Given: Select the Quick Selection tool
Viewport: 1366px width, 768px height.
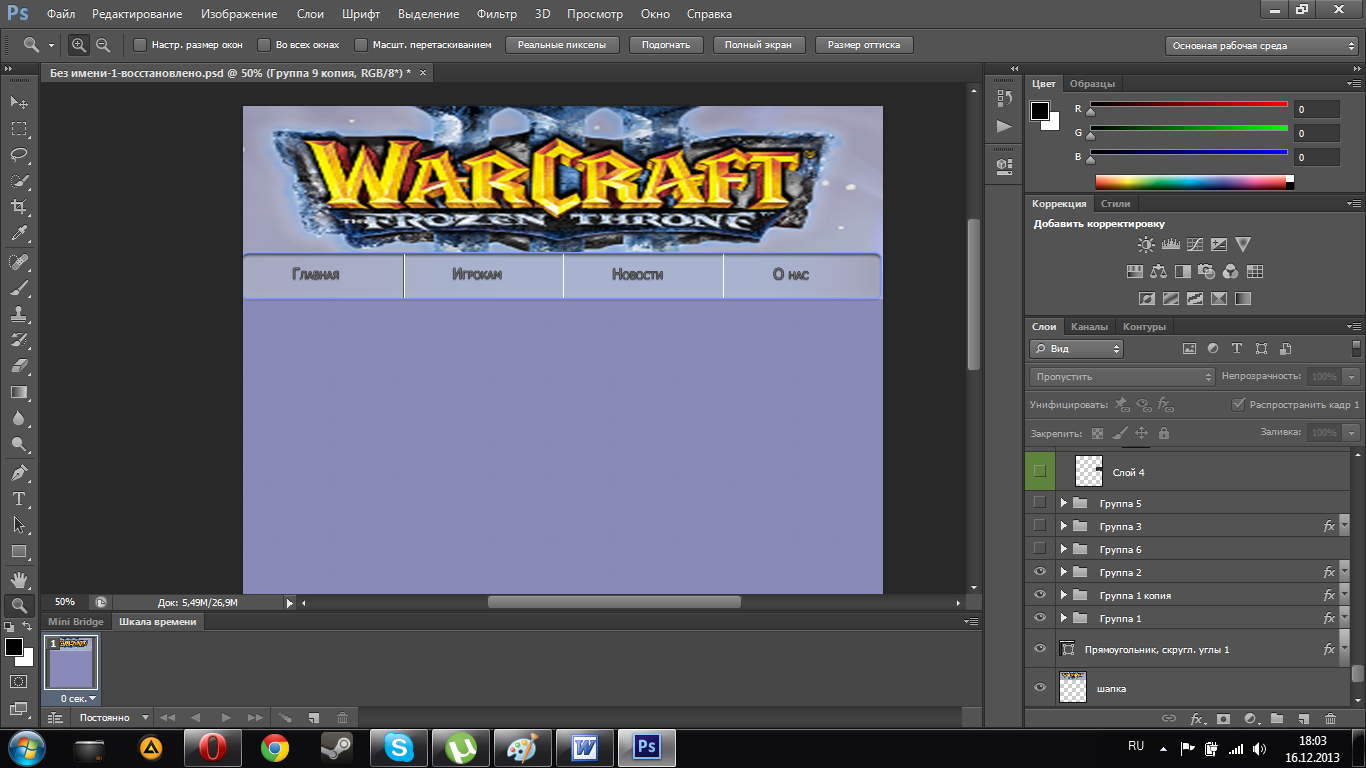Looking at the screenshot, I should pyautogui.click(x=19, y=181).
